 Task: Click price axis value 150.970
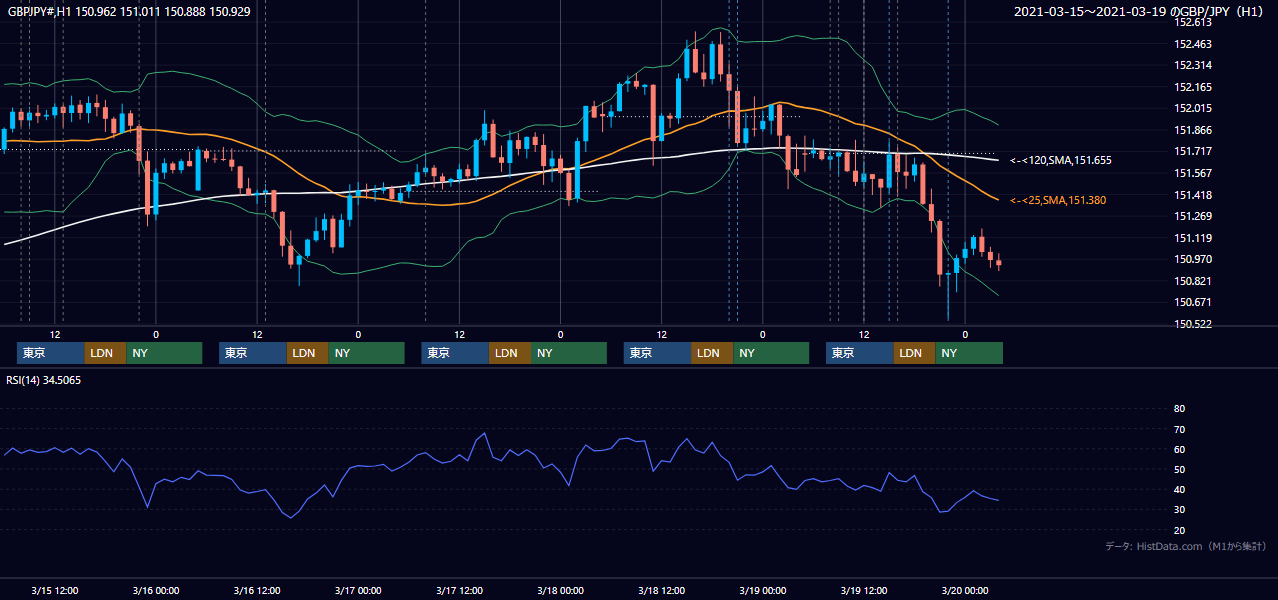pos(1193,259)
